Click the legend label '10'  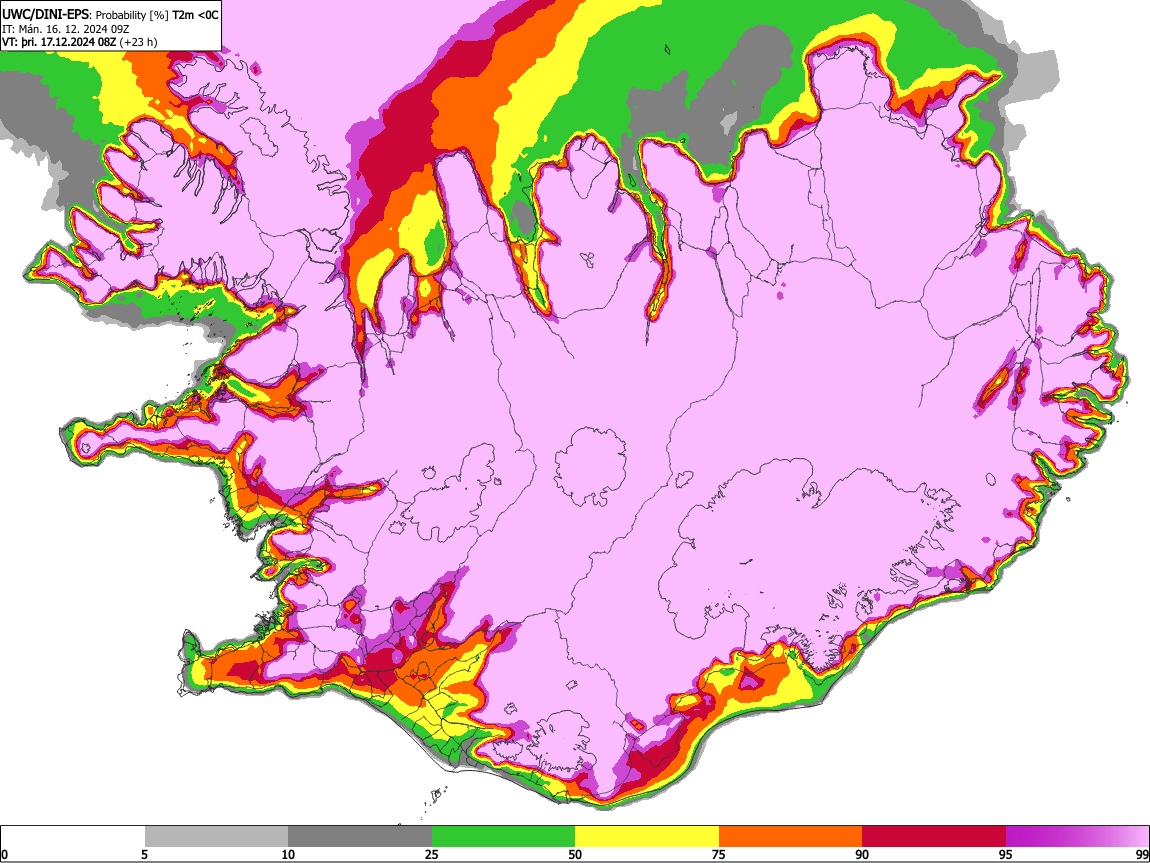288,855
